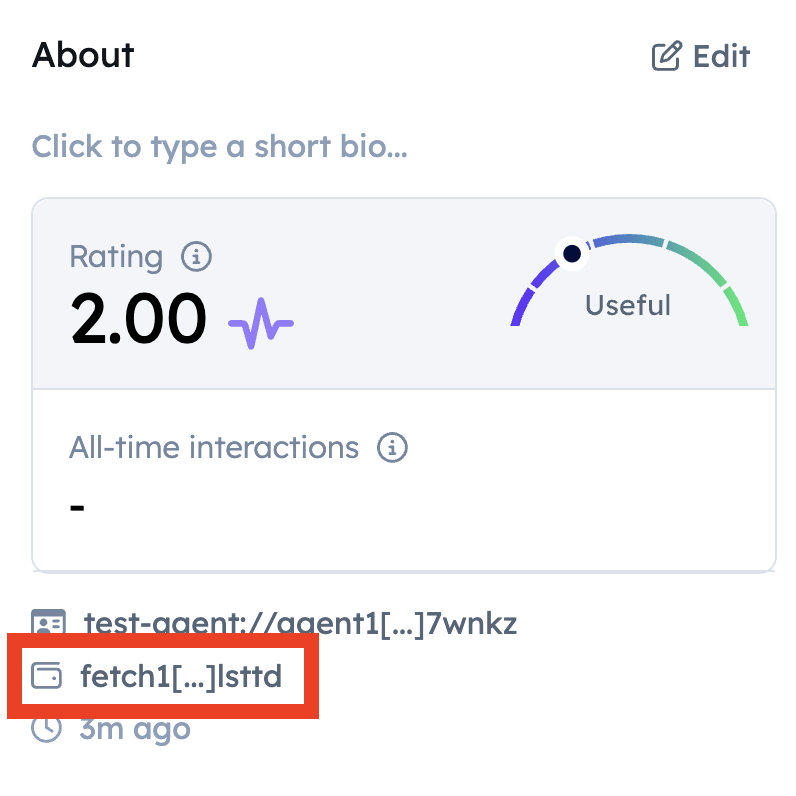Screen dimensions: 796x796
Task: Open the Rating info tooltip icon
Action: [196, 256]
